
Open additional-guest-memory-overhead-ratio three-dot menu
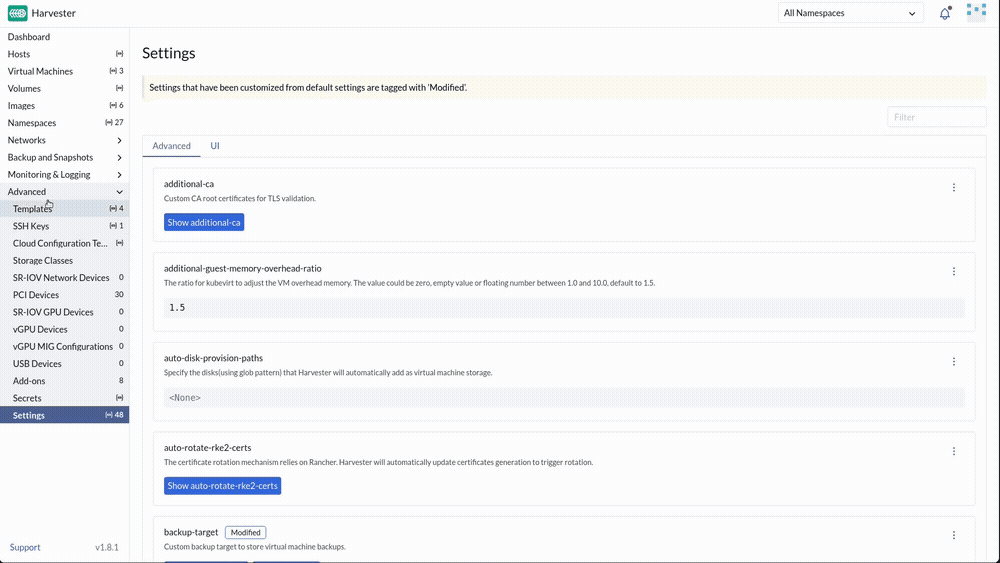[x=953, y=272]
